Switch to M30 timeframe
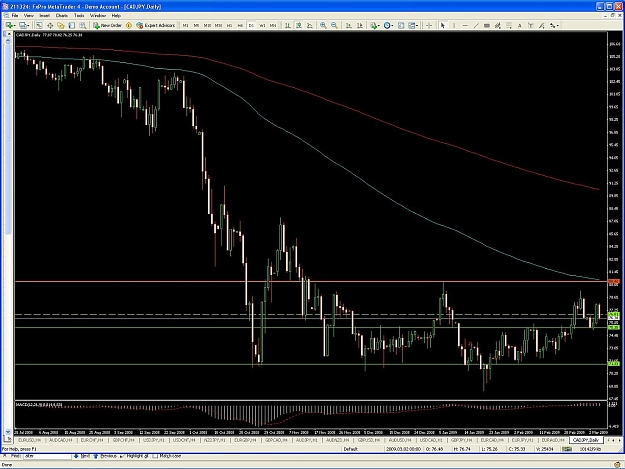The image size is (625, 469). pos(218,26)
